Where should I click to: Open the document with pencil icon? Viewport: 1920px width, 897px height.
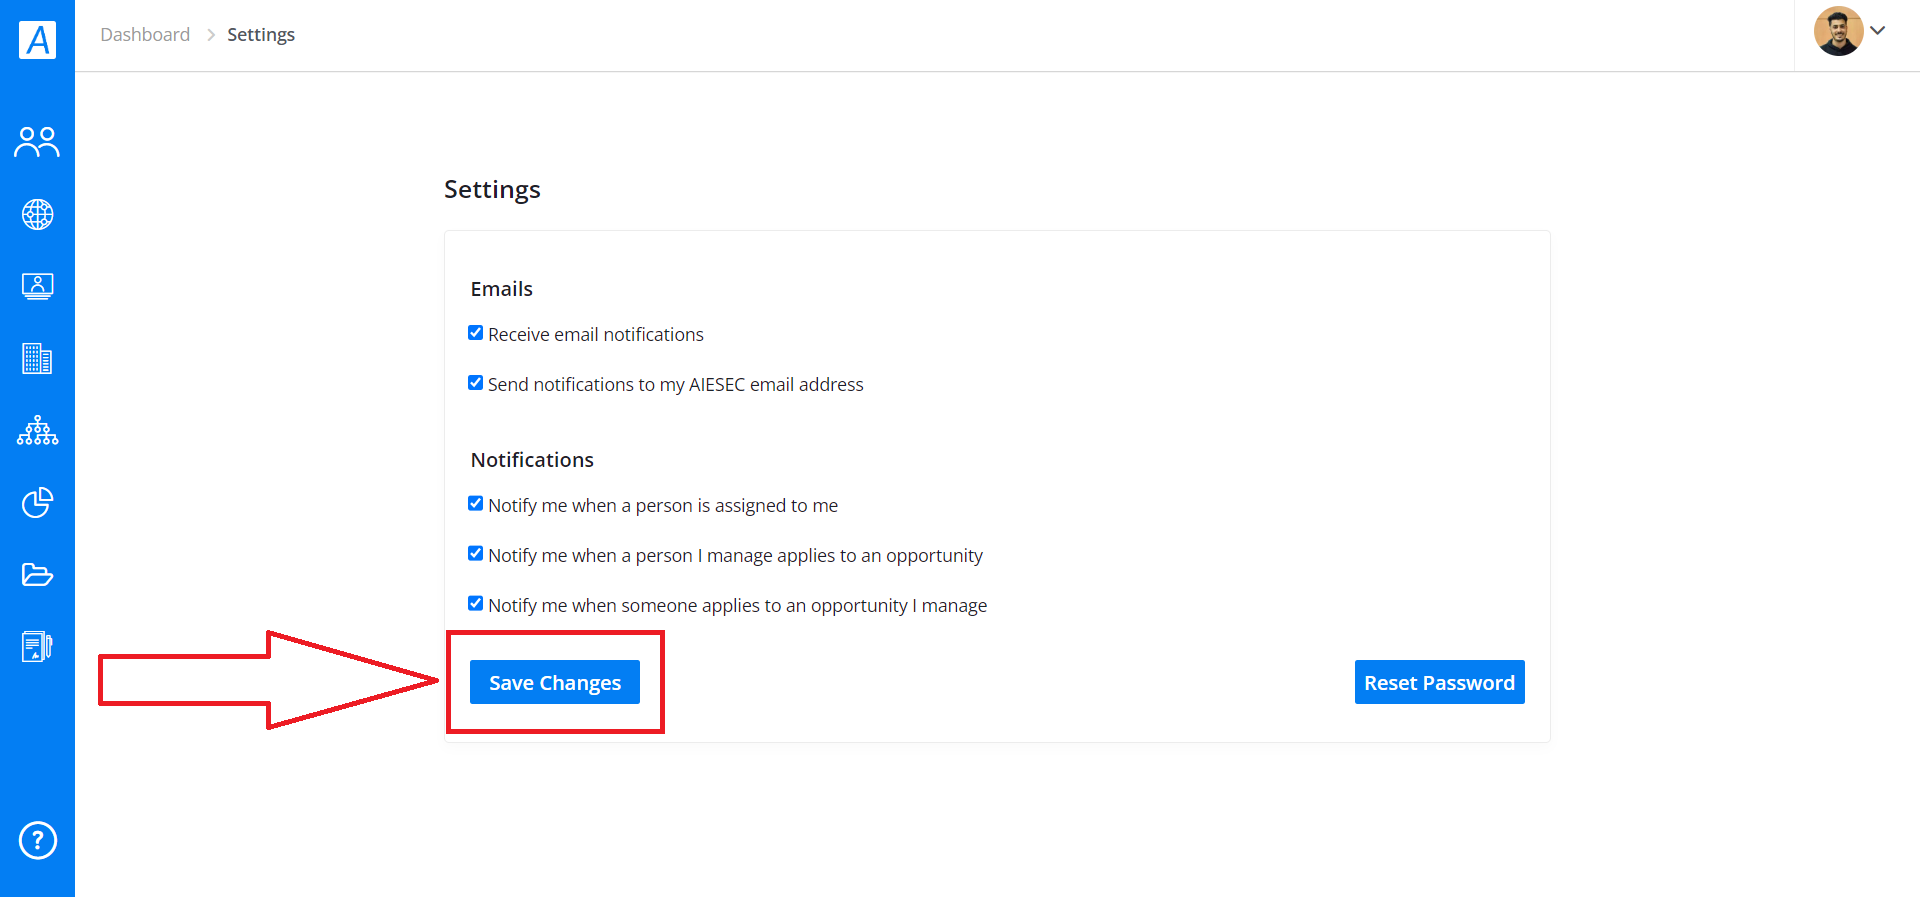(x=37, y=646)
